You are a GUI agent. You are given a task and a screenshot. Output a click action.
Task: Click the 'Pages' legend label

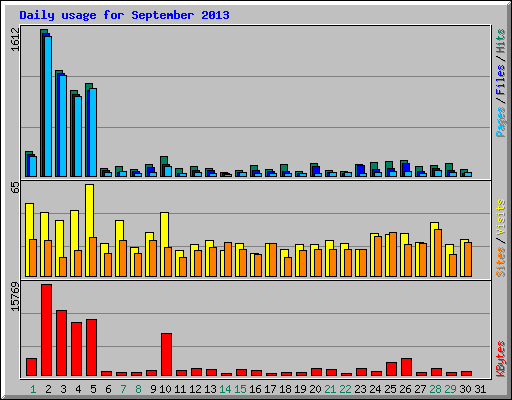(x=501, y=122)
